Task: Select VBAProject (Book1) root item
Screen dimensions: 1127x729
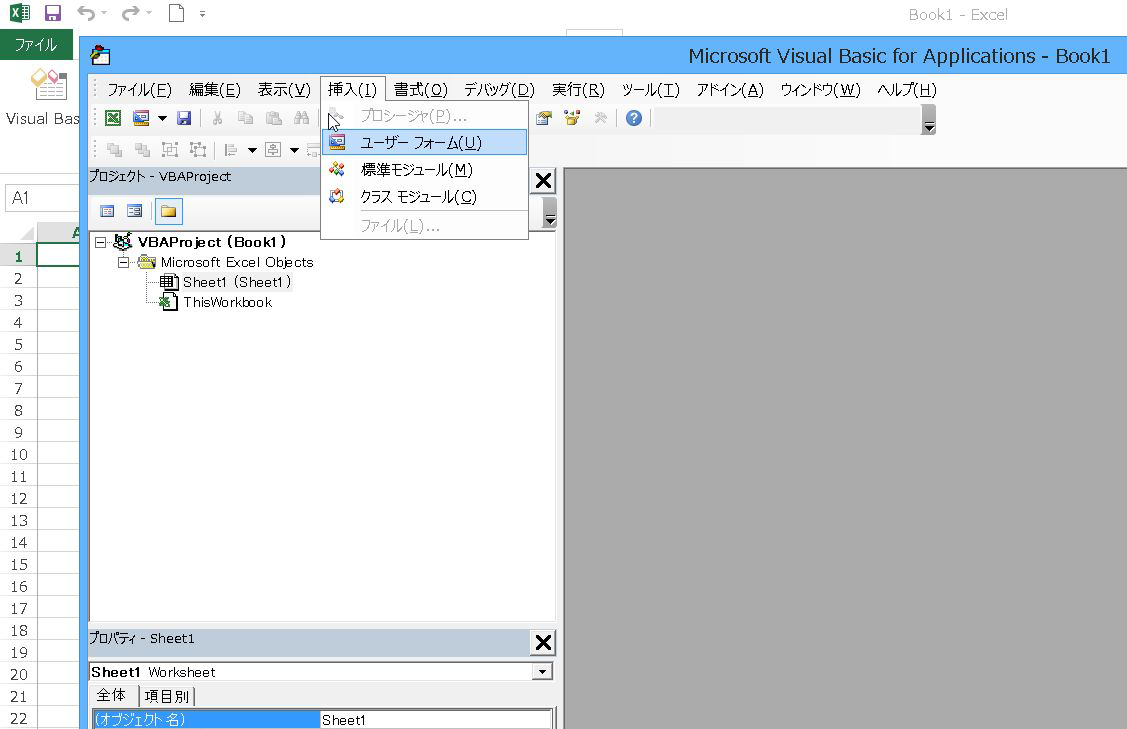Action: coord(211,242)
